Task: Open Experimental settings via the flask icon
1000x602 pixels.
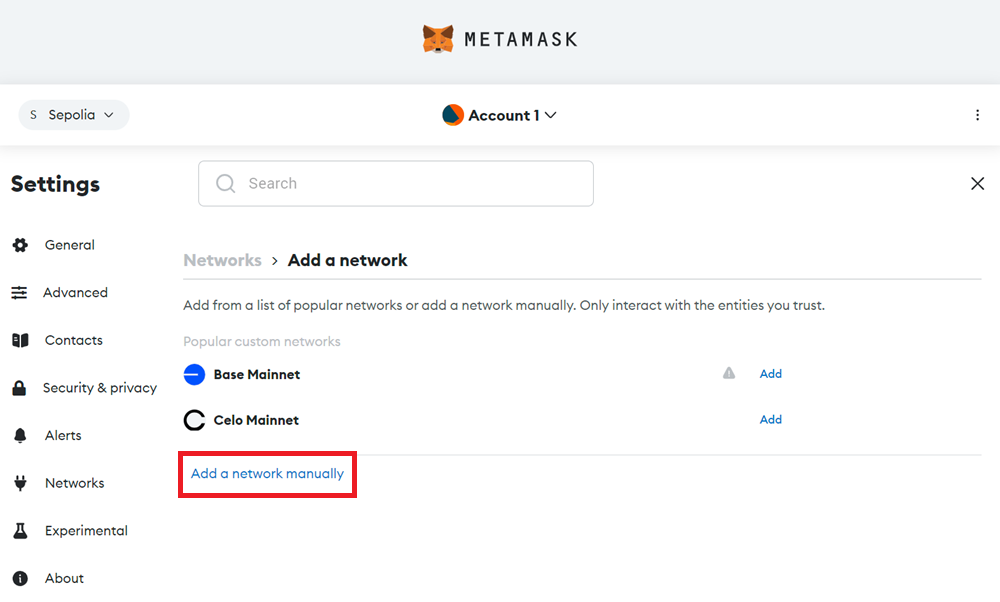Action: (20, 530)
